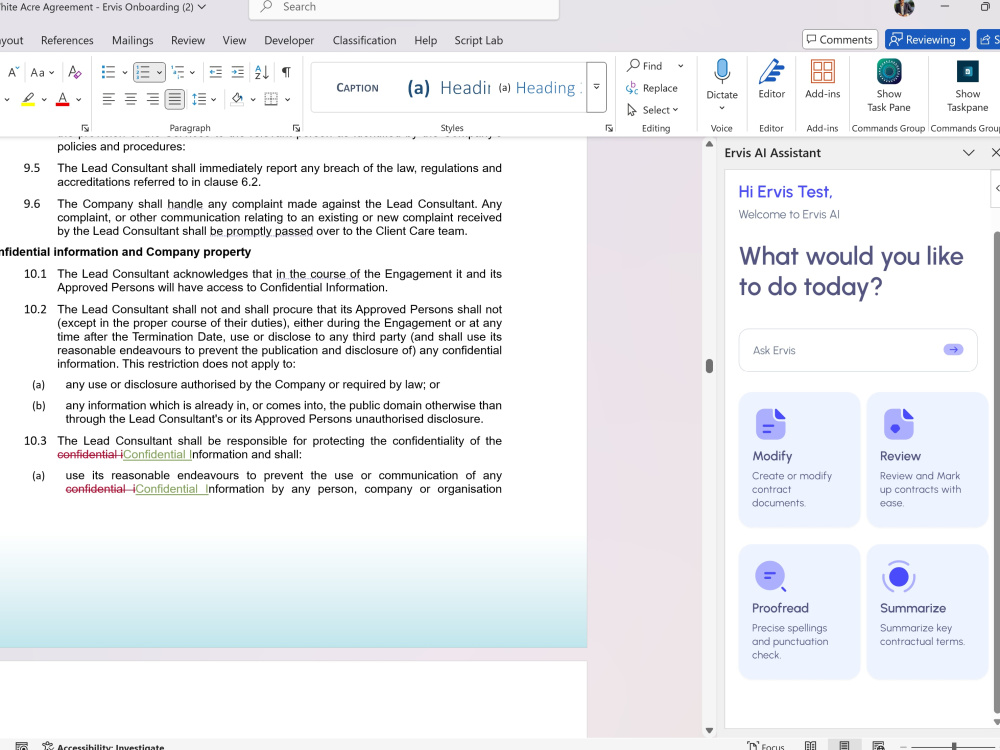Open the highlight color dropdown arrow
Viewport: 1000px width, 750px height.
pyautogui.click(x=44, y=99)
